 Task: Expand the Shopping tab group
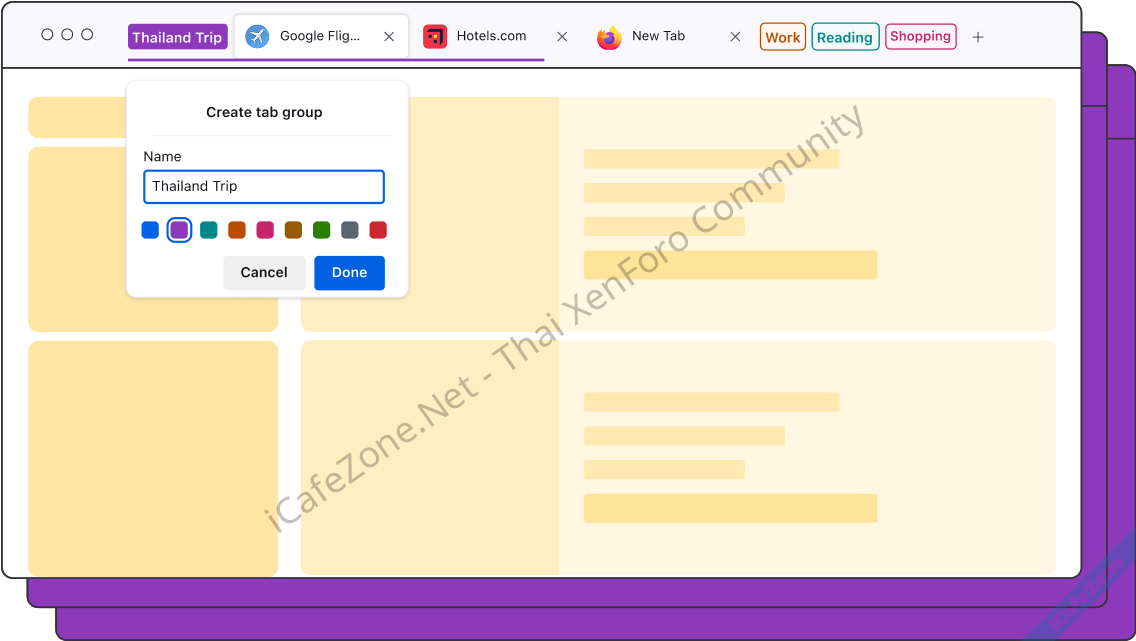click(x=920, y=36)
